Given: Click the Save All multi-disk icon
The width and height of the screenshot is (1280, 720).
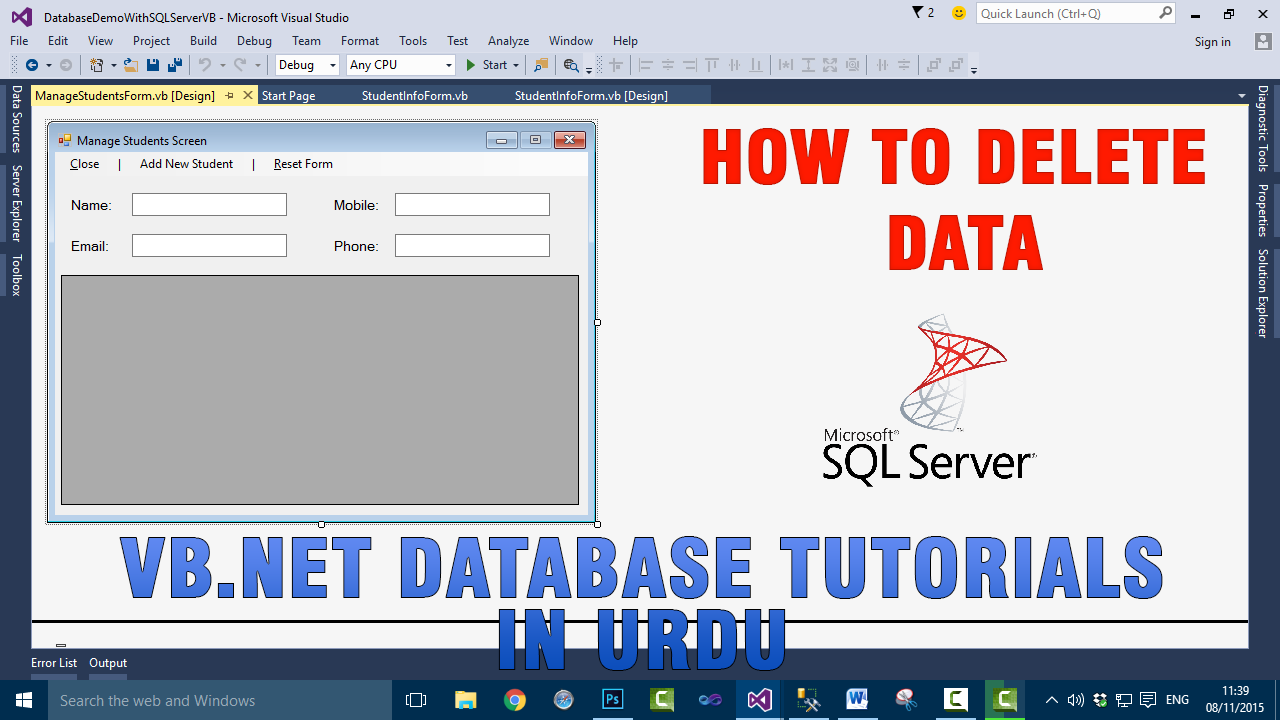Looking at the screenshot, I should tap(175, 65).
